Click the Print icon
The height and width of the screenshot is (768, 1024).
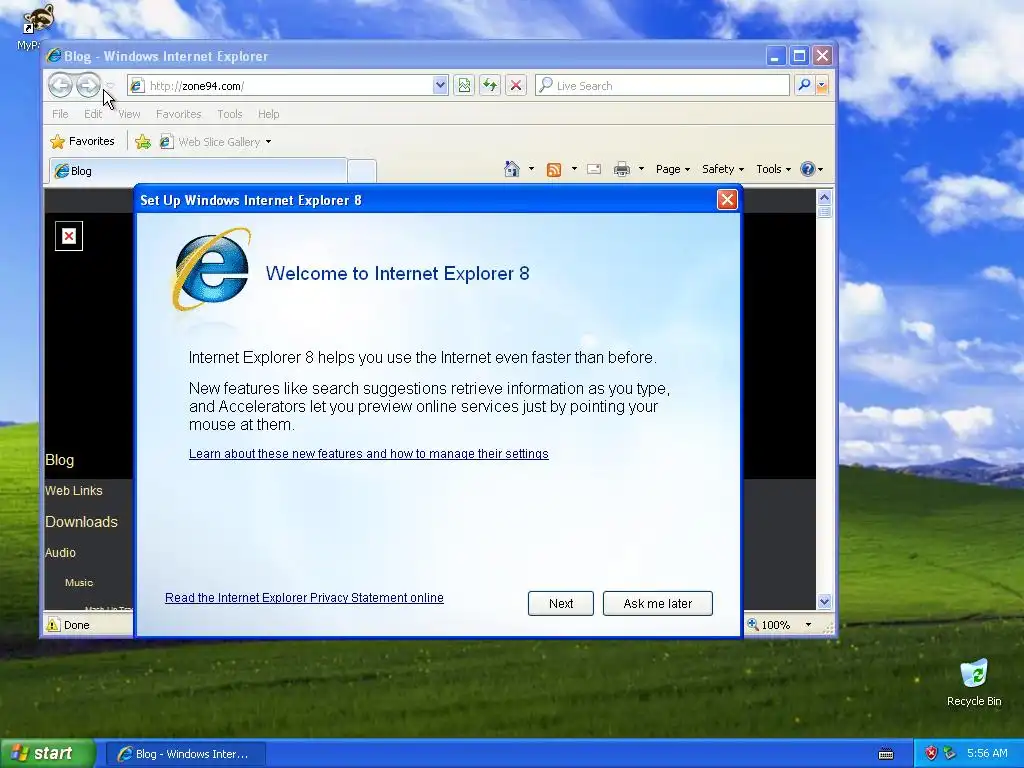pos(622,170)
